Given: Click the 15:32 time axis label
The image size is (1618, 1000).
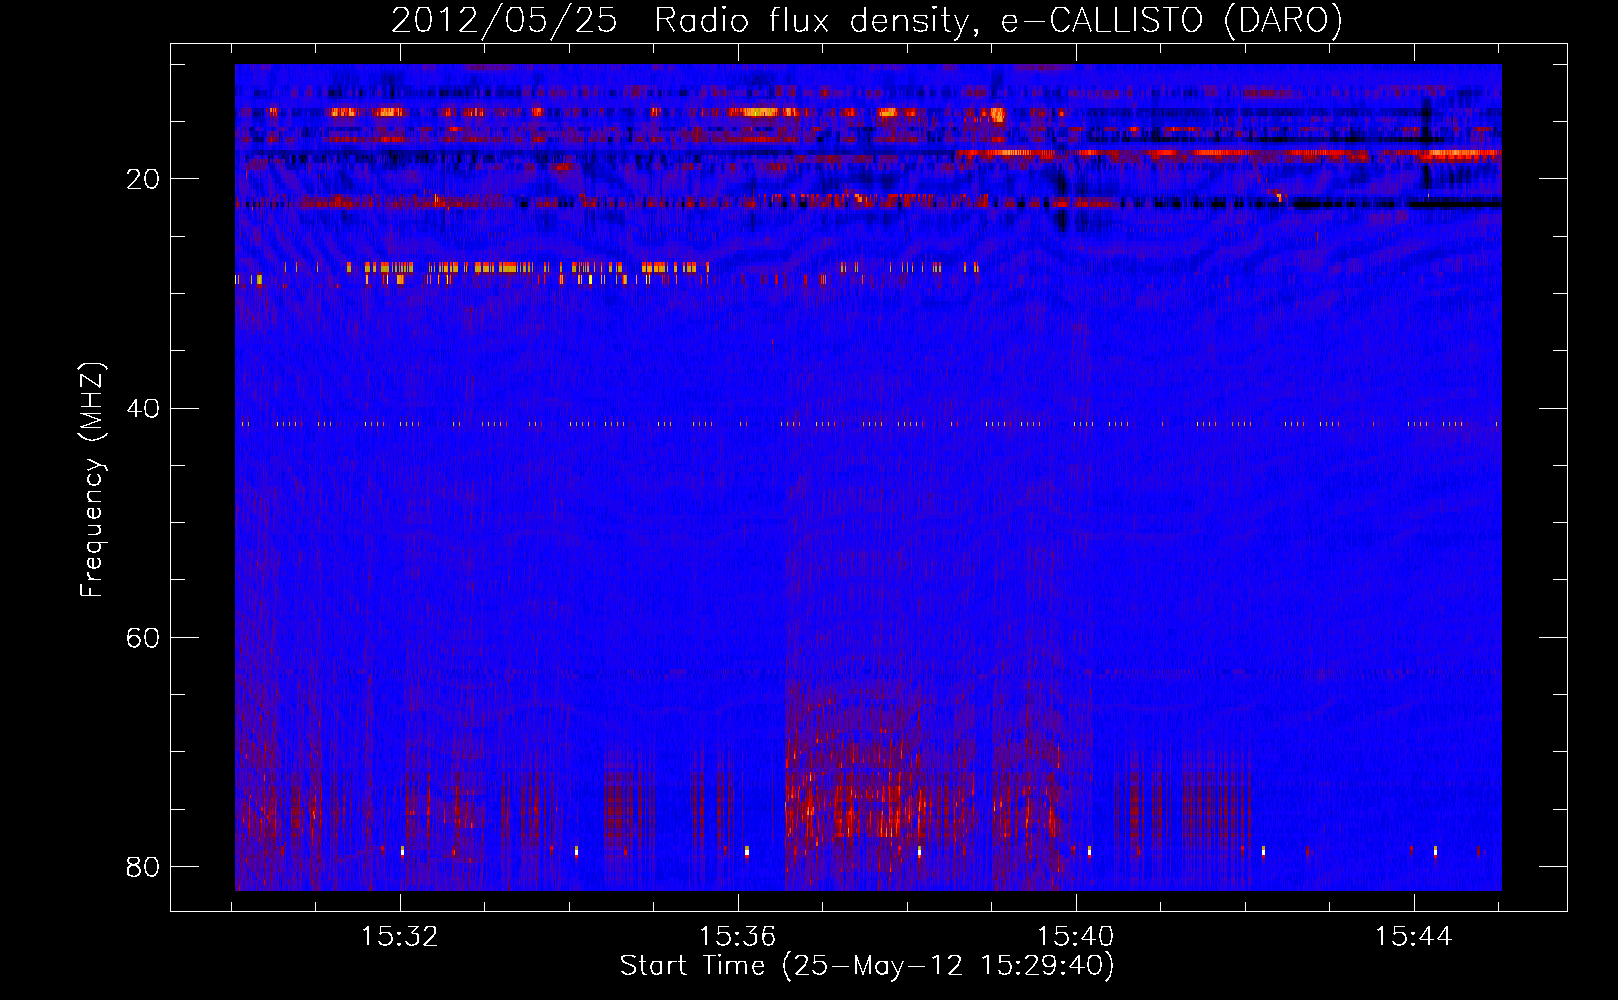Looking at the screenshot, I should [x=400, y=937].
